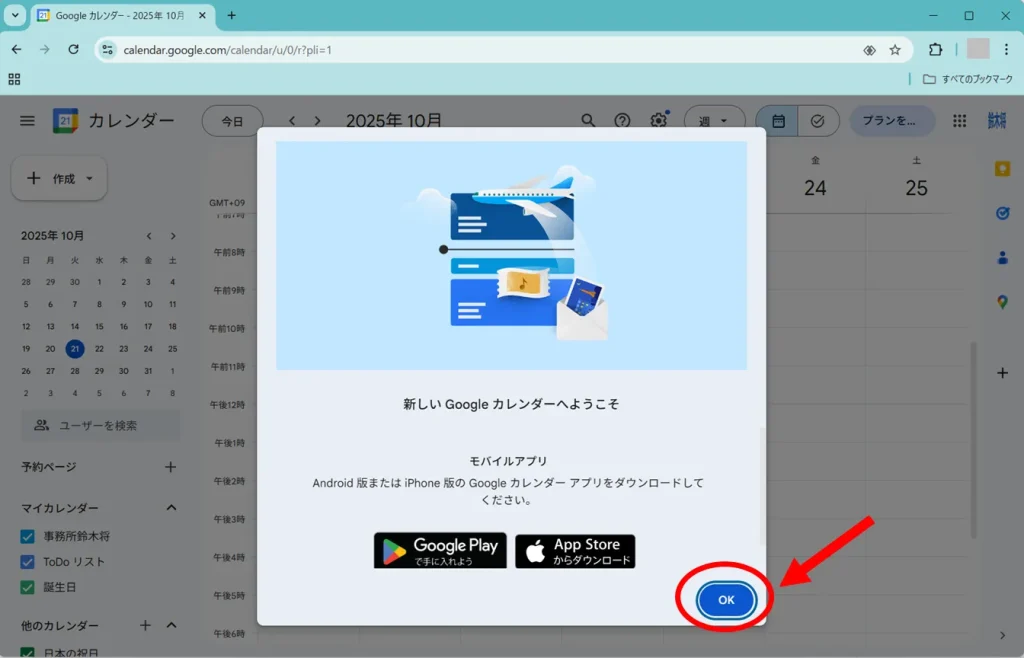Click the calendar search magnifier icon

pos(588,121)
